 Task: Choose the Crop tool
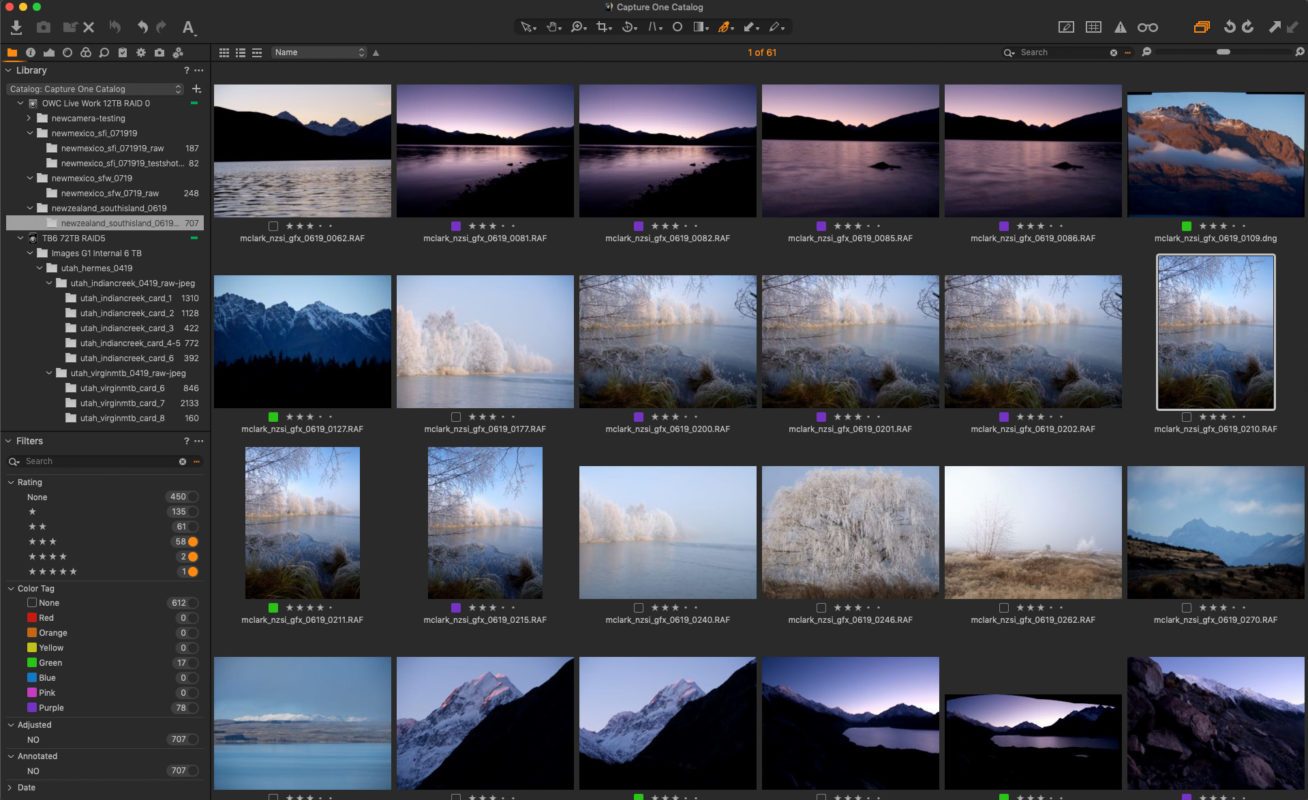603,27
